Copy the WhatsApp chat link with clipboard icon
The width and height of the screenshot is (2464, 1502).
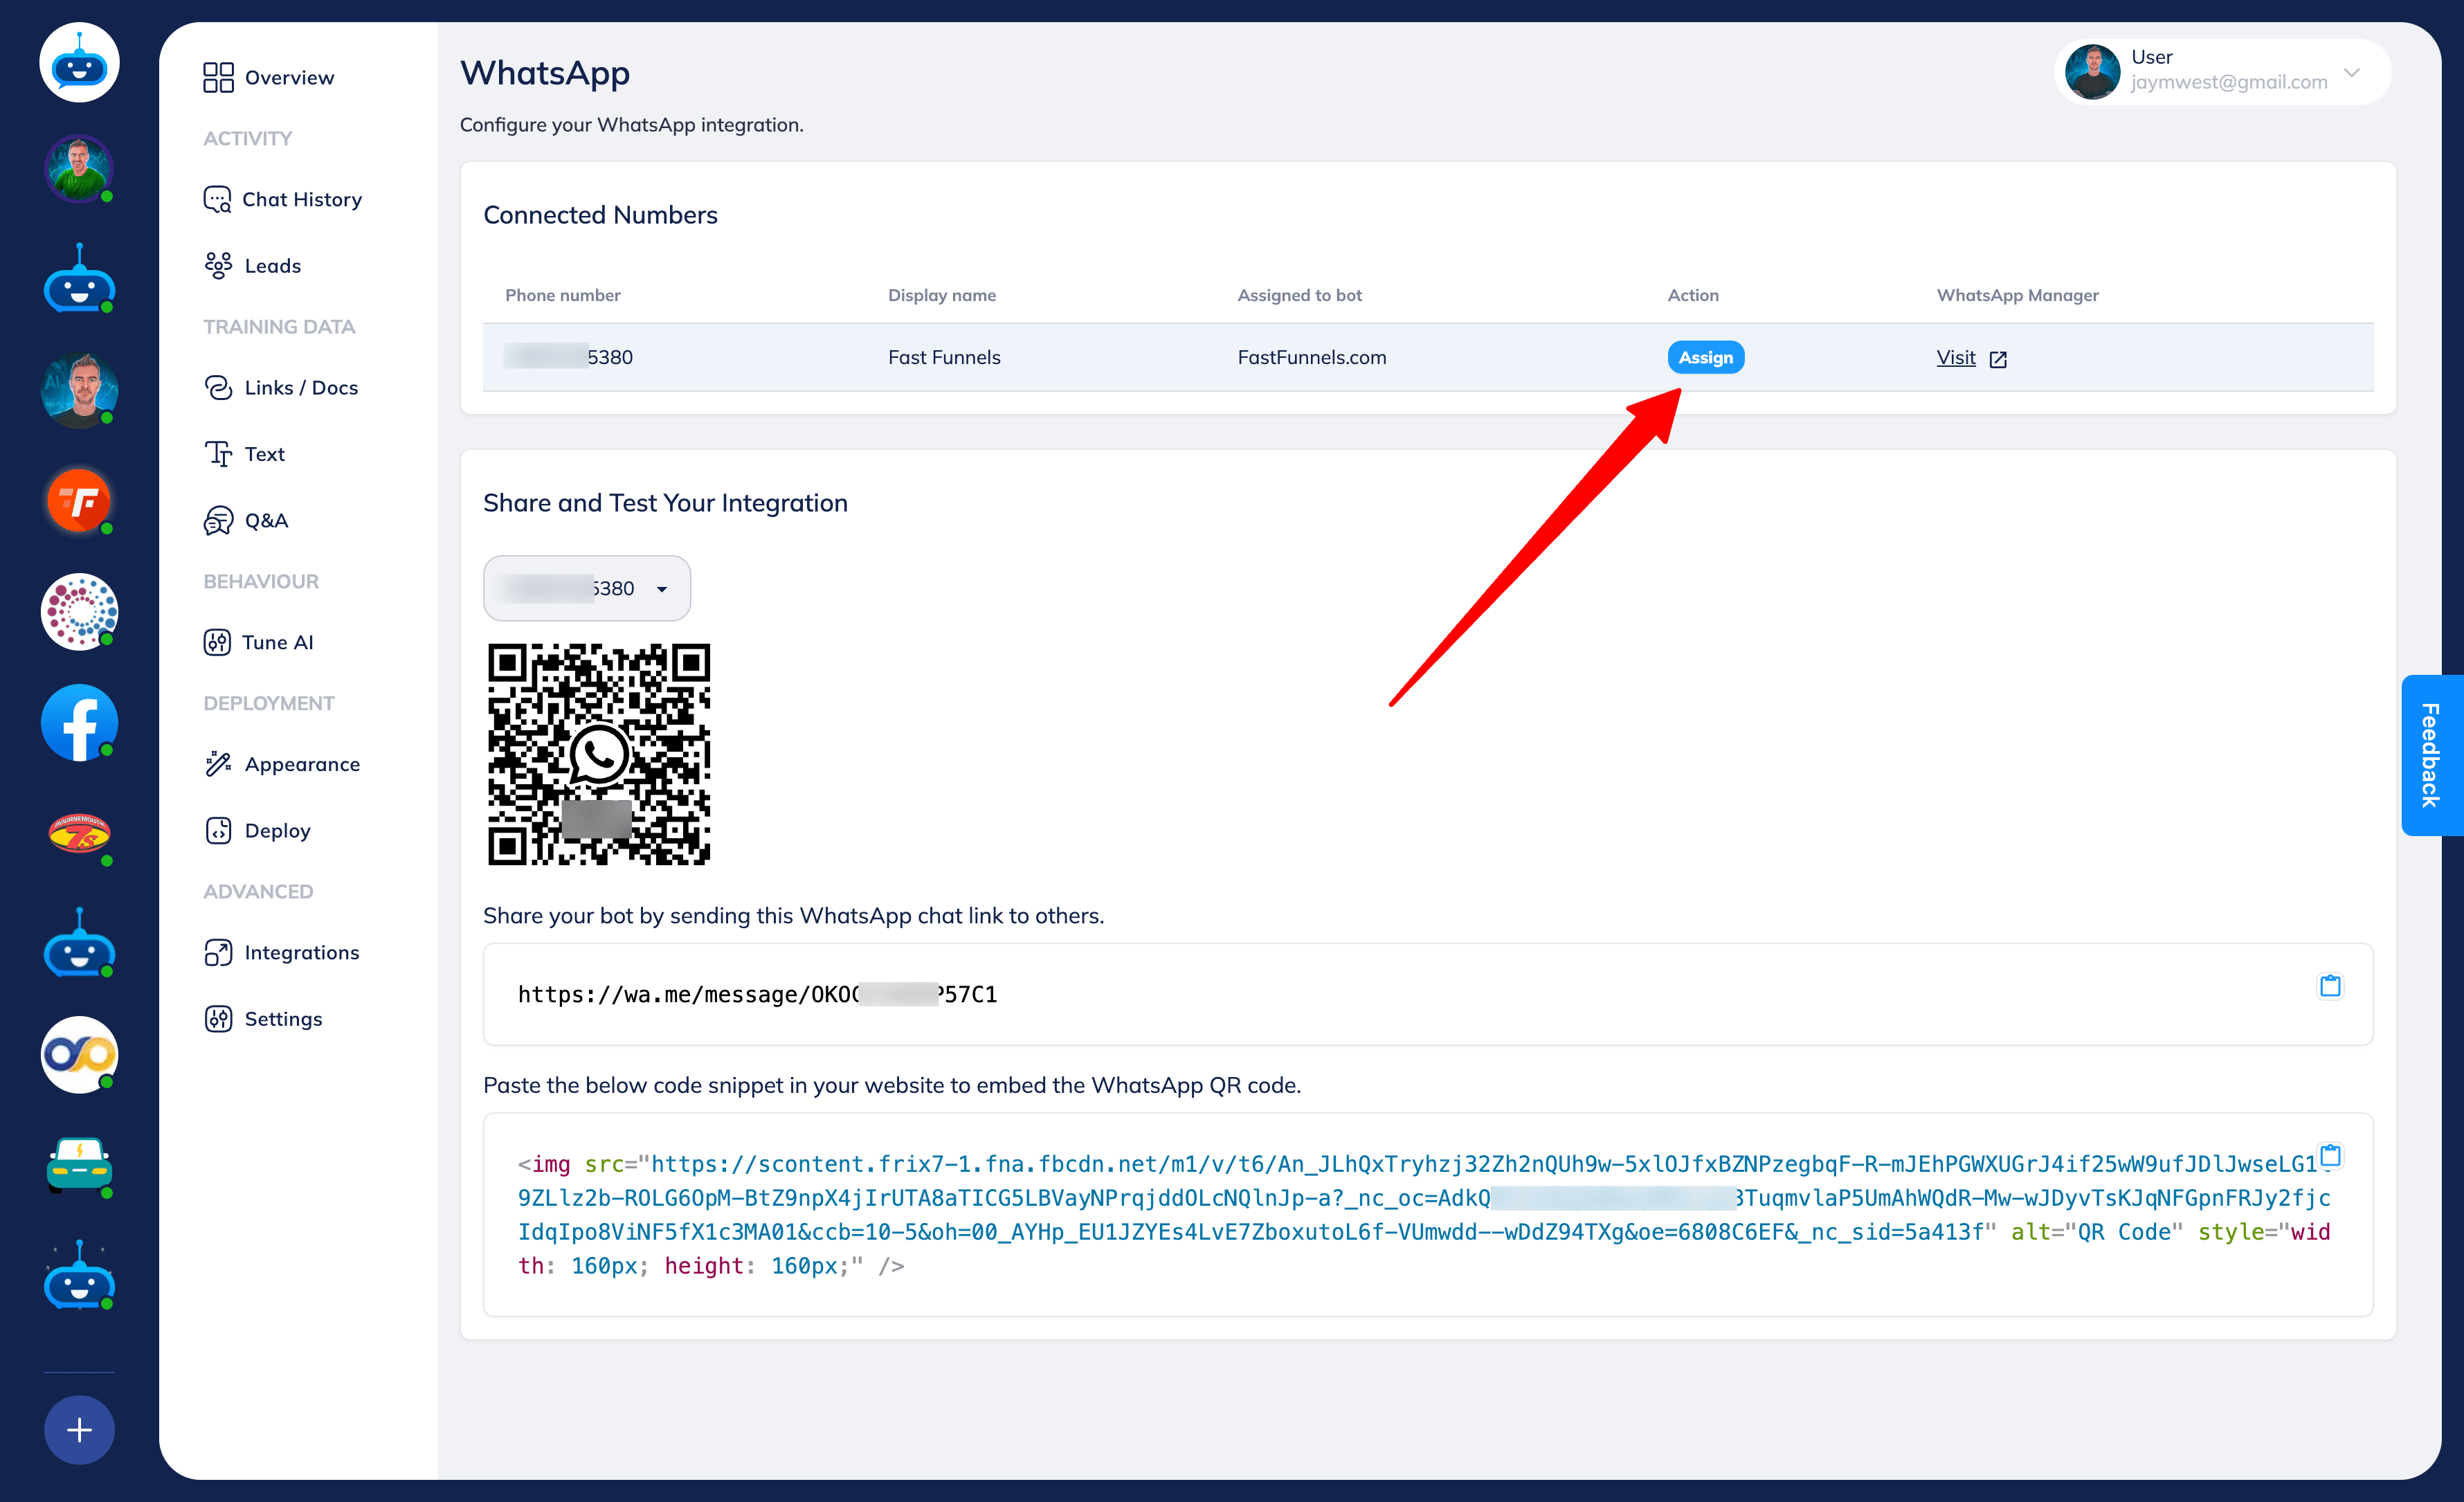2331,985
